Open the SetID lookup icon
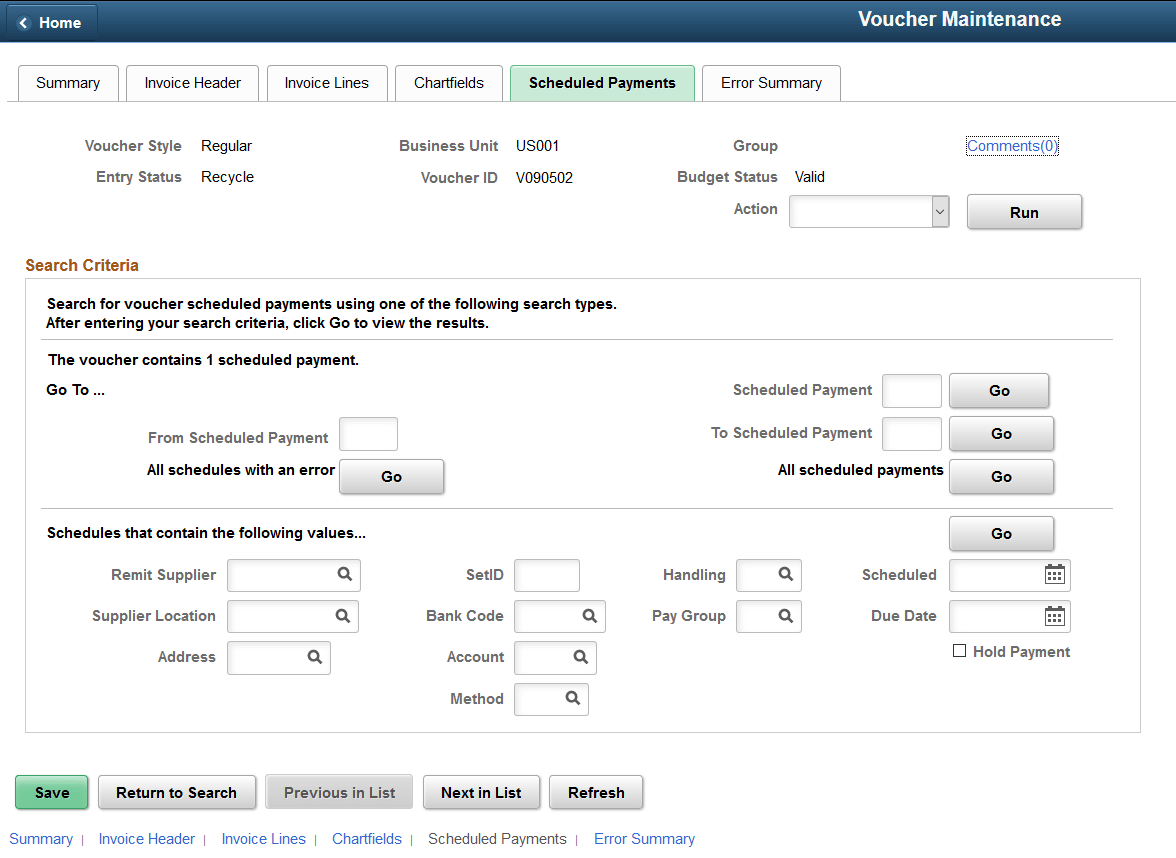The width and height of the screenshot is (1176, 858). (x=547, y=575)
